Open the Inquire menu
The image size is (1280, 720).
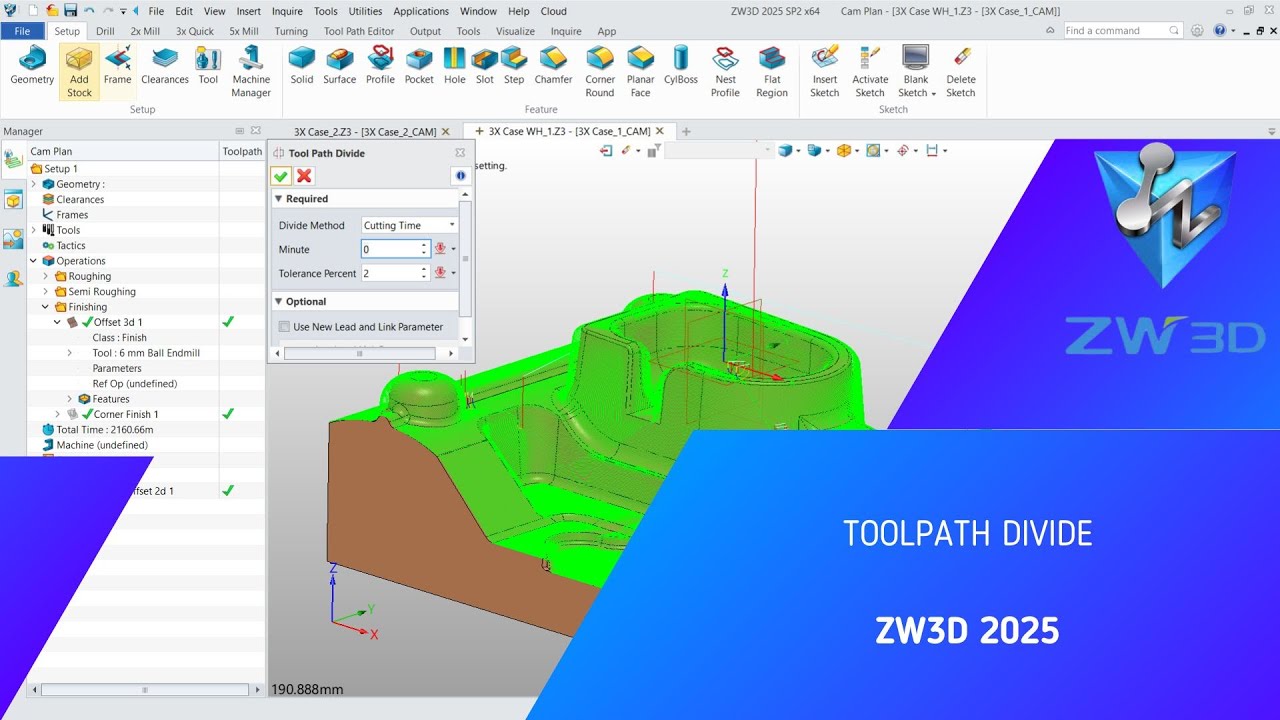click(x=287, y=11)
